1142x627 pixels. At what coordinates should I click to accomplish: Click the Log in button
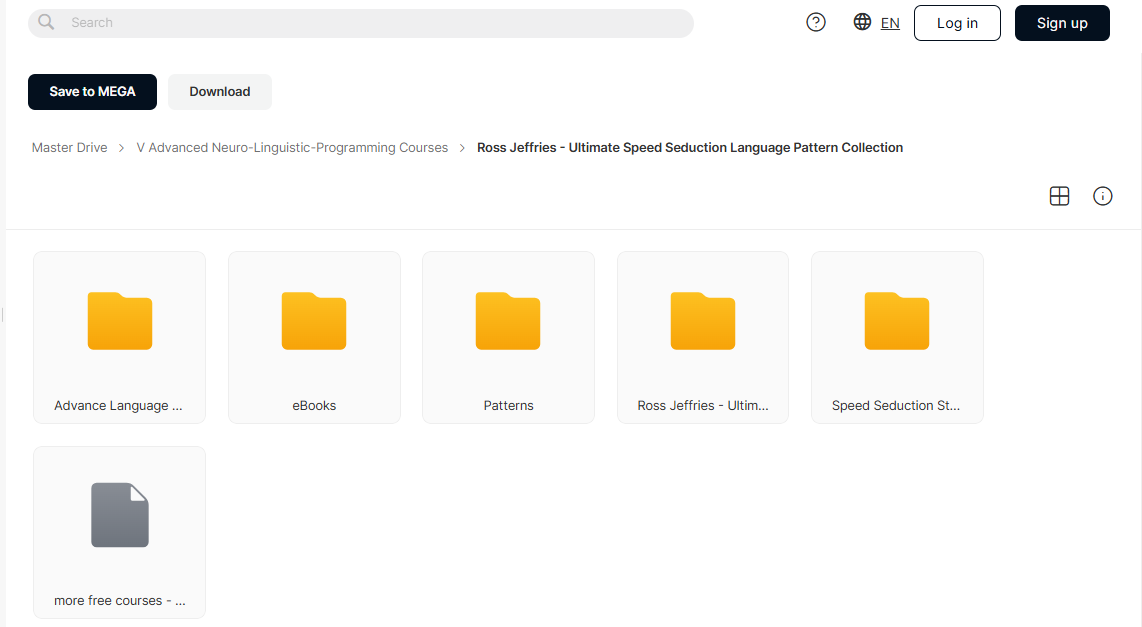click(x=957, y=23)
